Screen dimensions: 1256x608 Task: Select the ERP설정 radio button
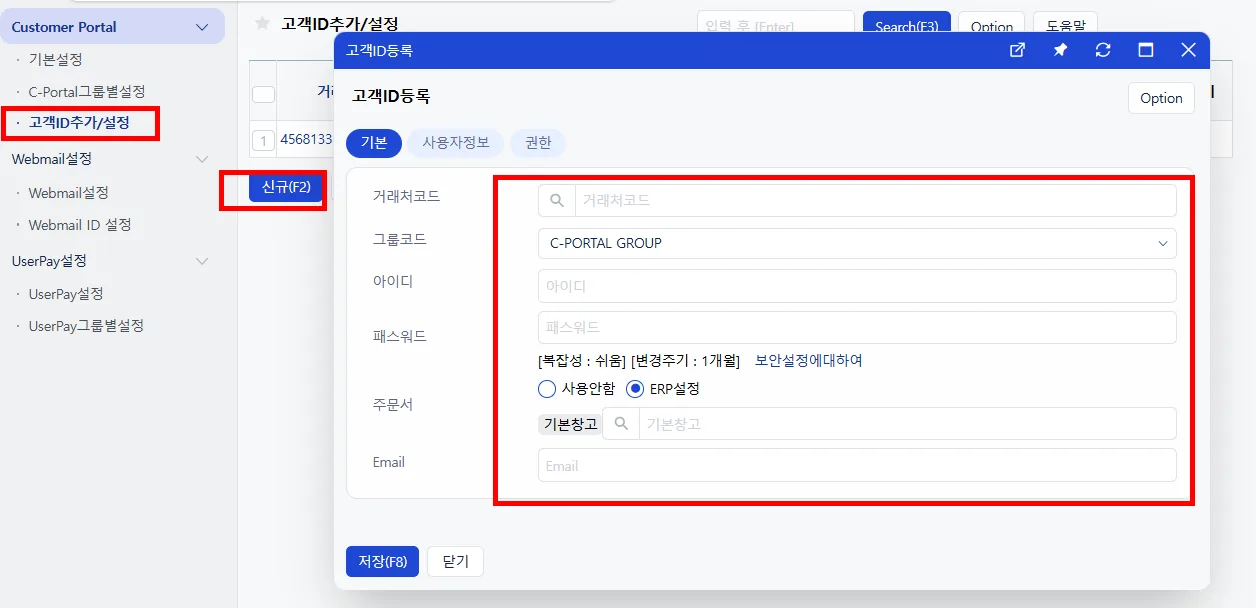click(634, 389)
